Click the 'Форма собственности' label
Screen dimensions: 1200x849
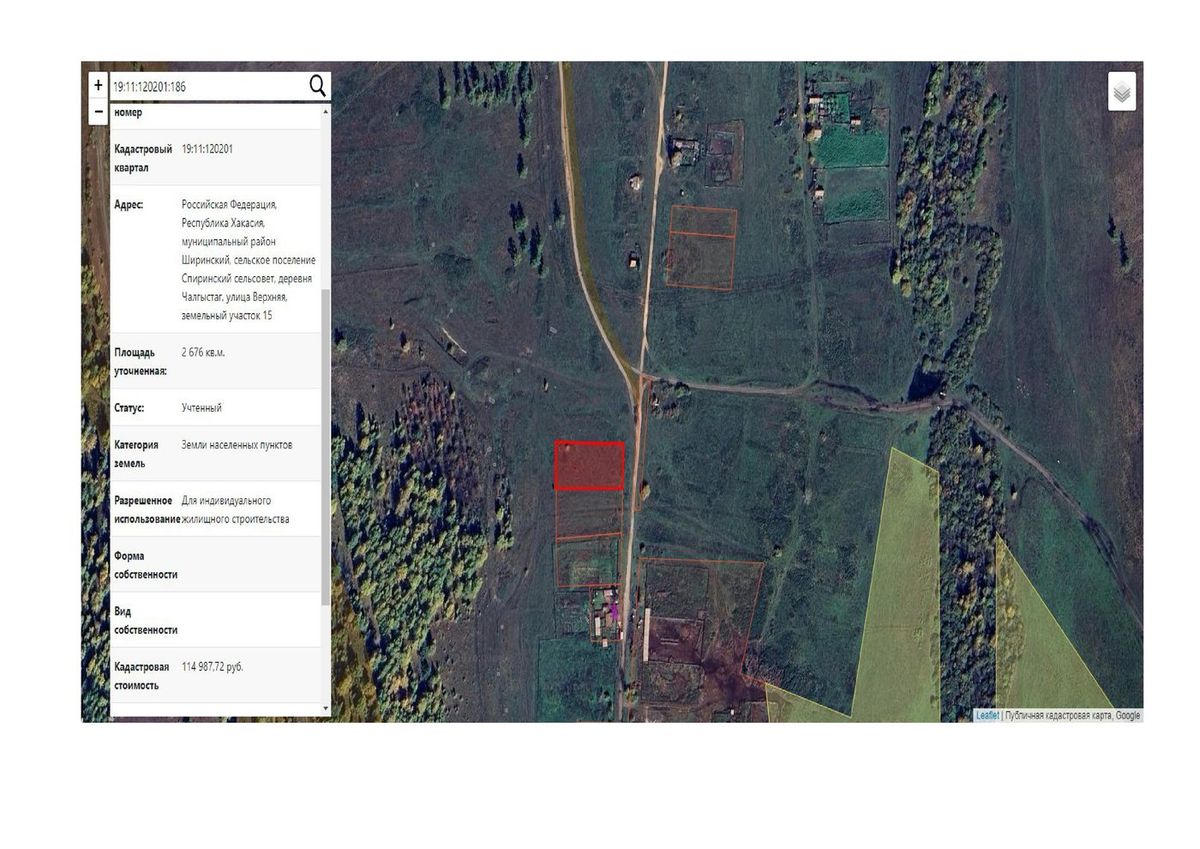(x=146, y=565)
